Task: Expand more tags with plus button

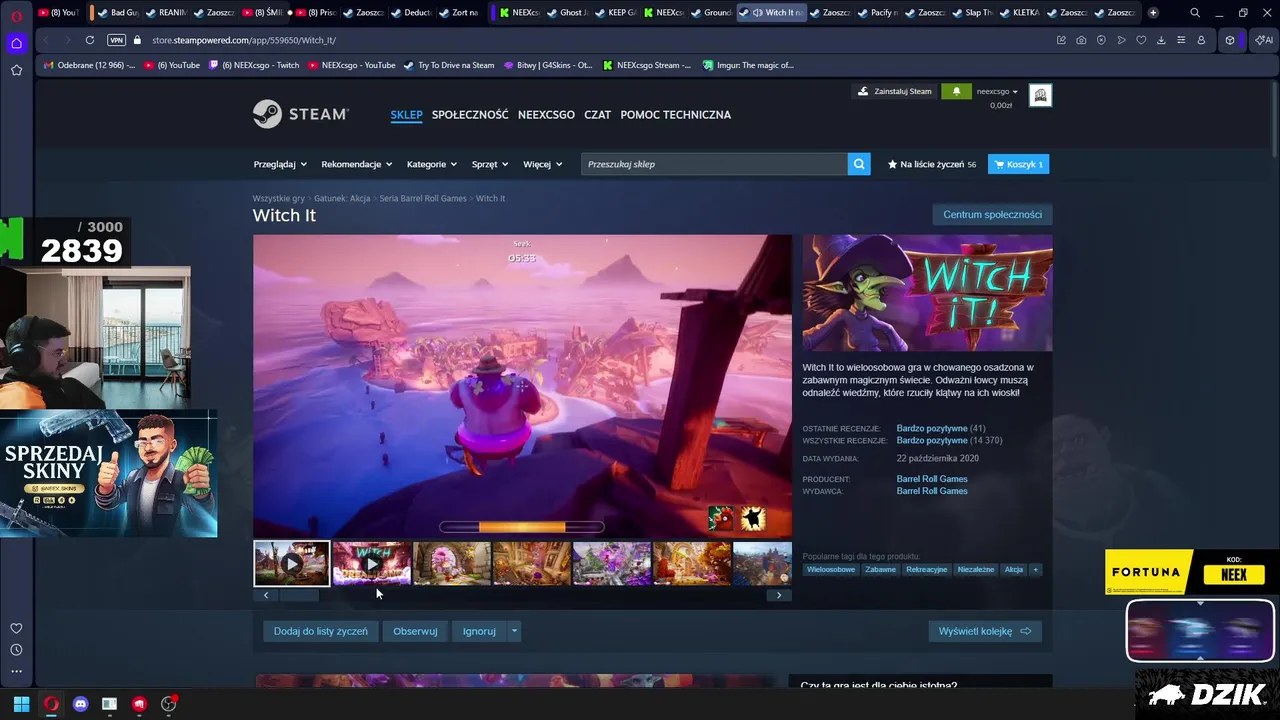Action: point(1036,569)
